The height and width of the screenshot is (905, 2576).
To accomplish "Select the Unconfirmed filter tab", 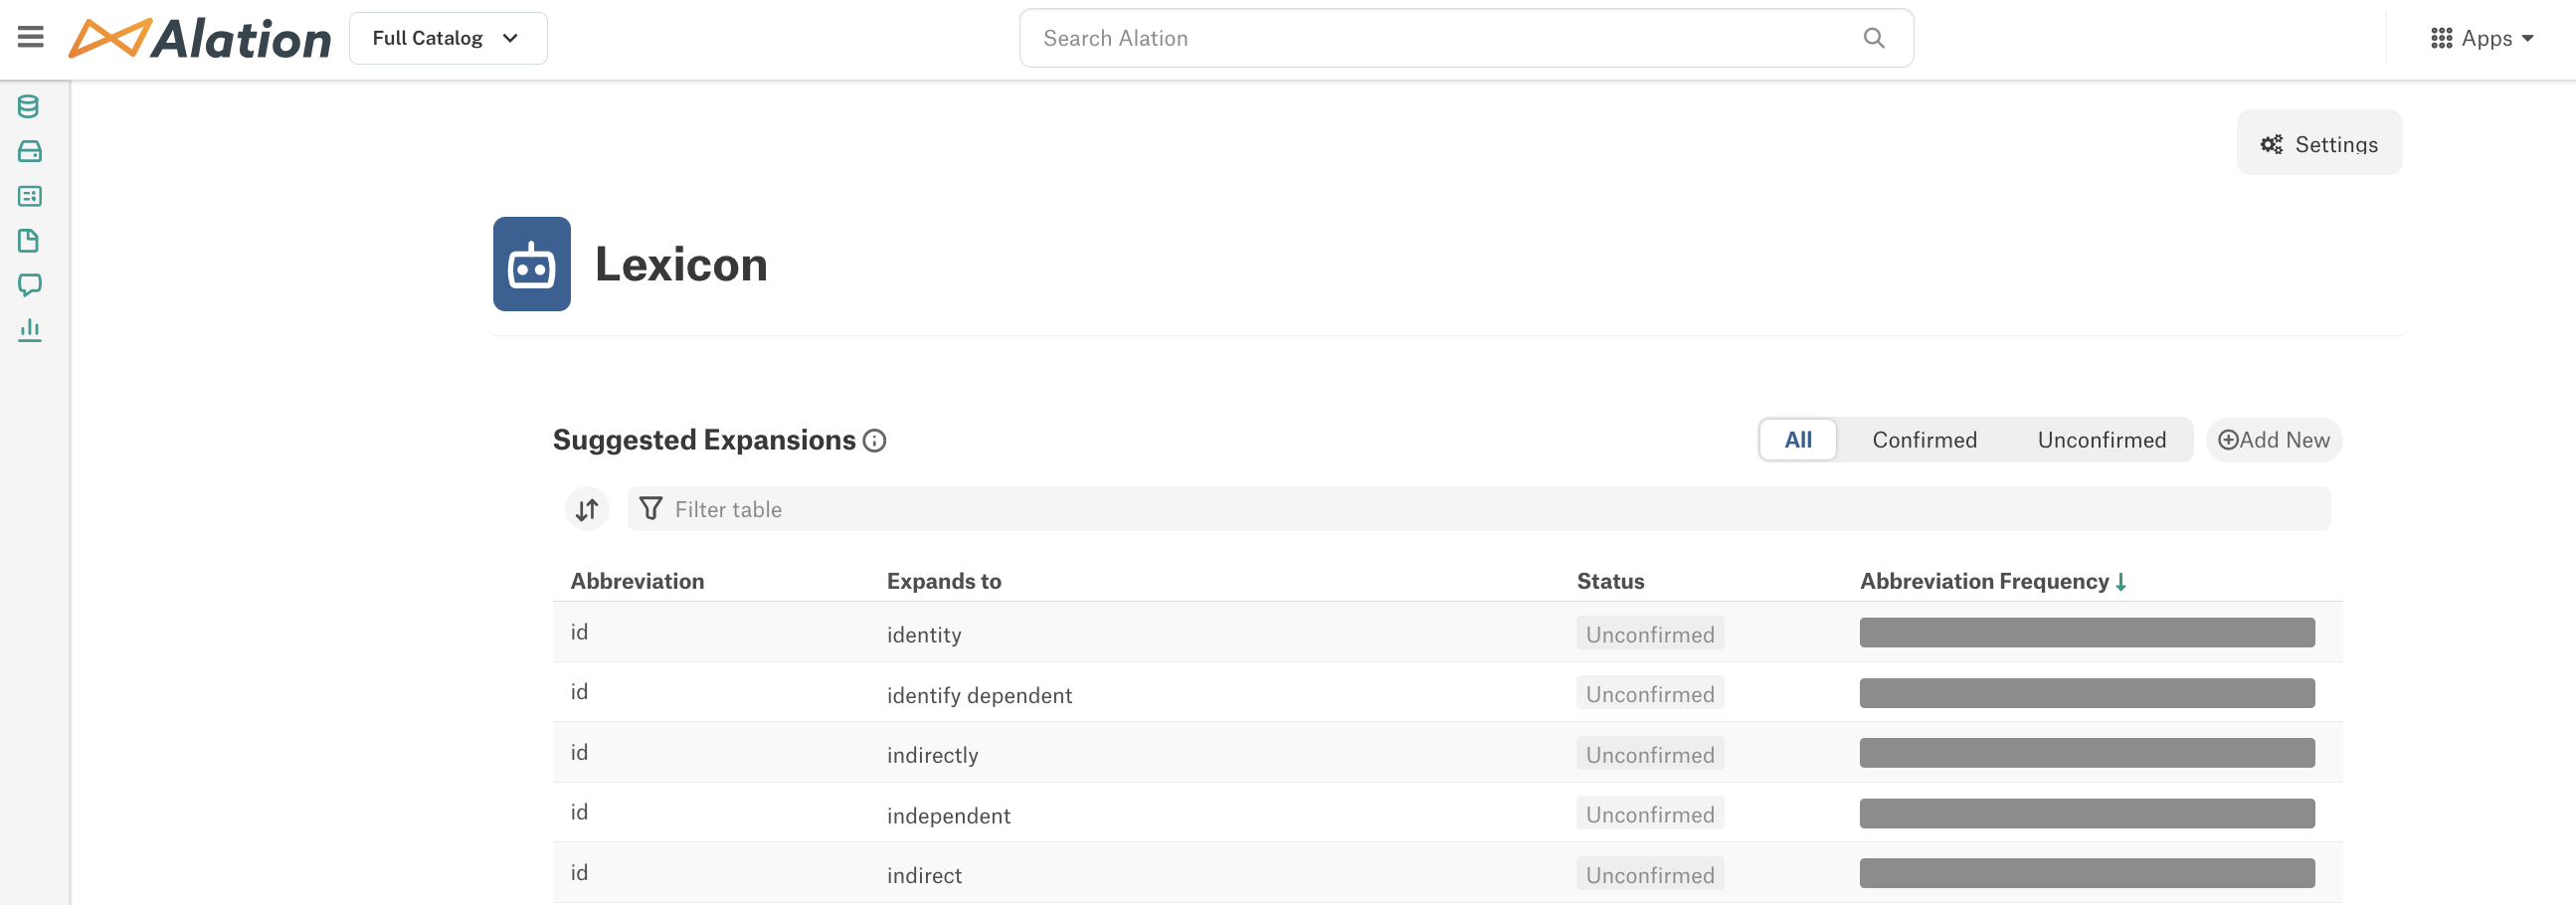I will pyautogui.click(x=2101, y=440).
